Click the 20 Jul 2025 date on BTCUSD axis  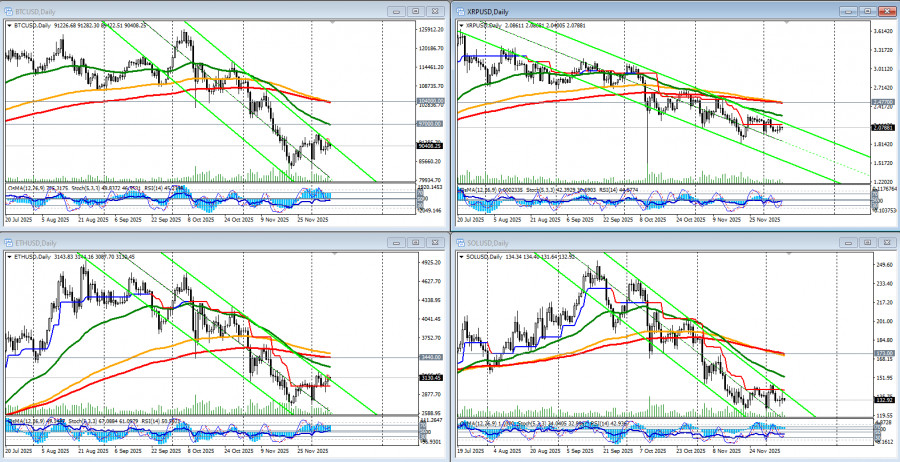click(x=18, y=219)
